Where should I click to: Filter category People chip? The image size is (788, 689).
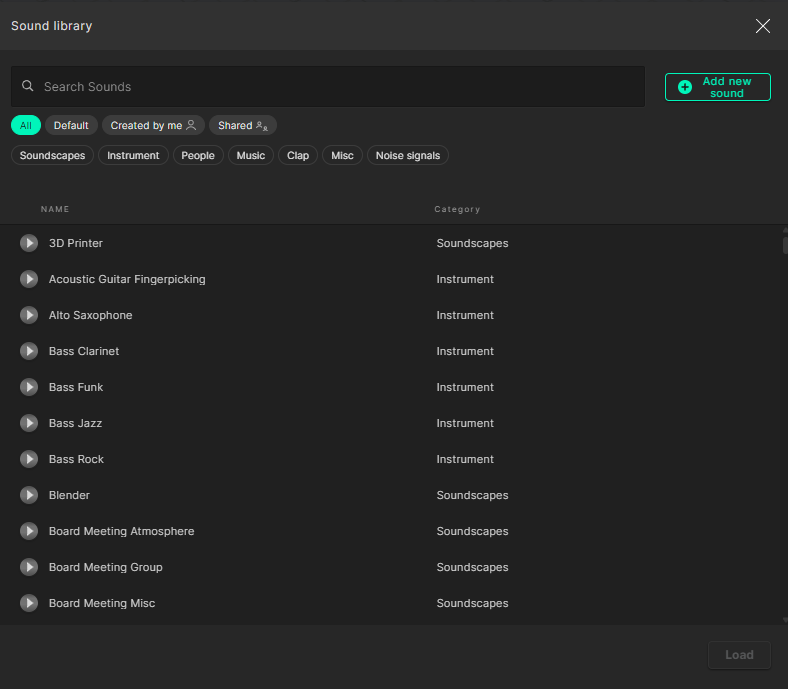[x=198, y=155]
